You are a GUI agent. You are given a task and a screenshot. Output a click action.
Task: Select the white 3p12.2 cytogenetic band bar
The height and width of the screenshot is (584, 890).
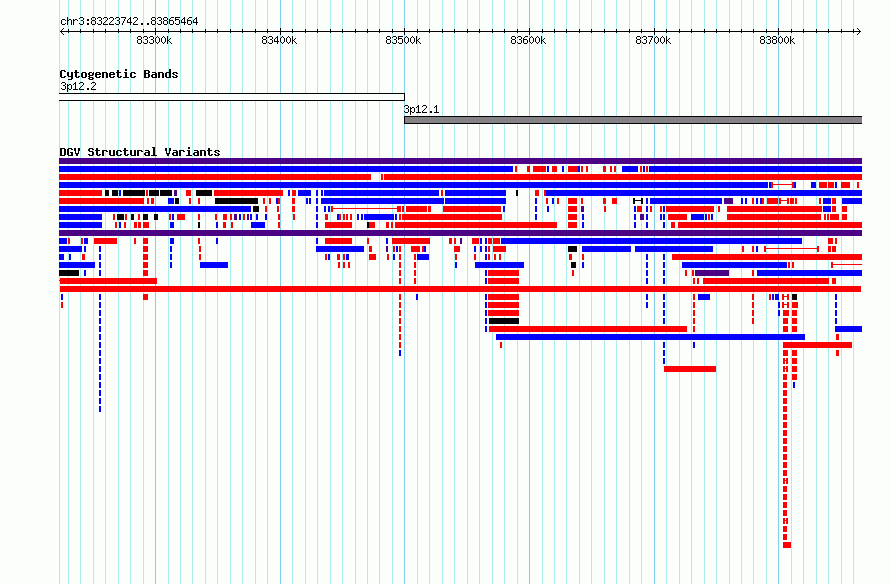(232, 97)
